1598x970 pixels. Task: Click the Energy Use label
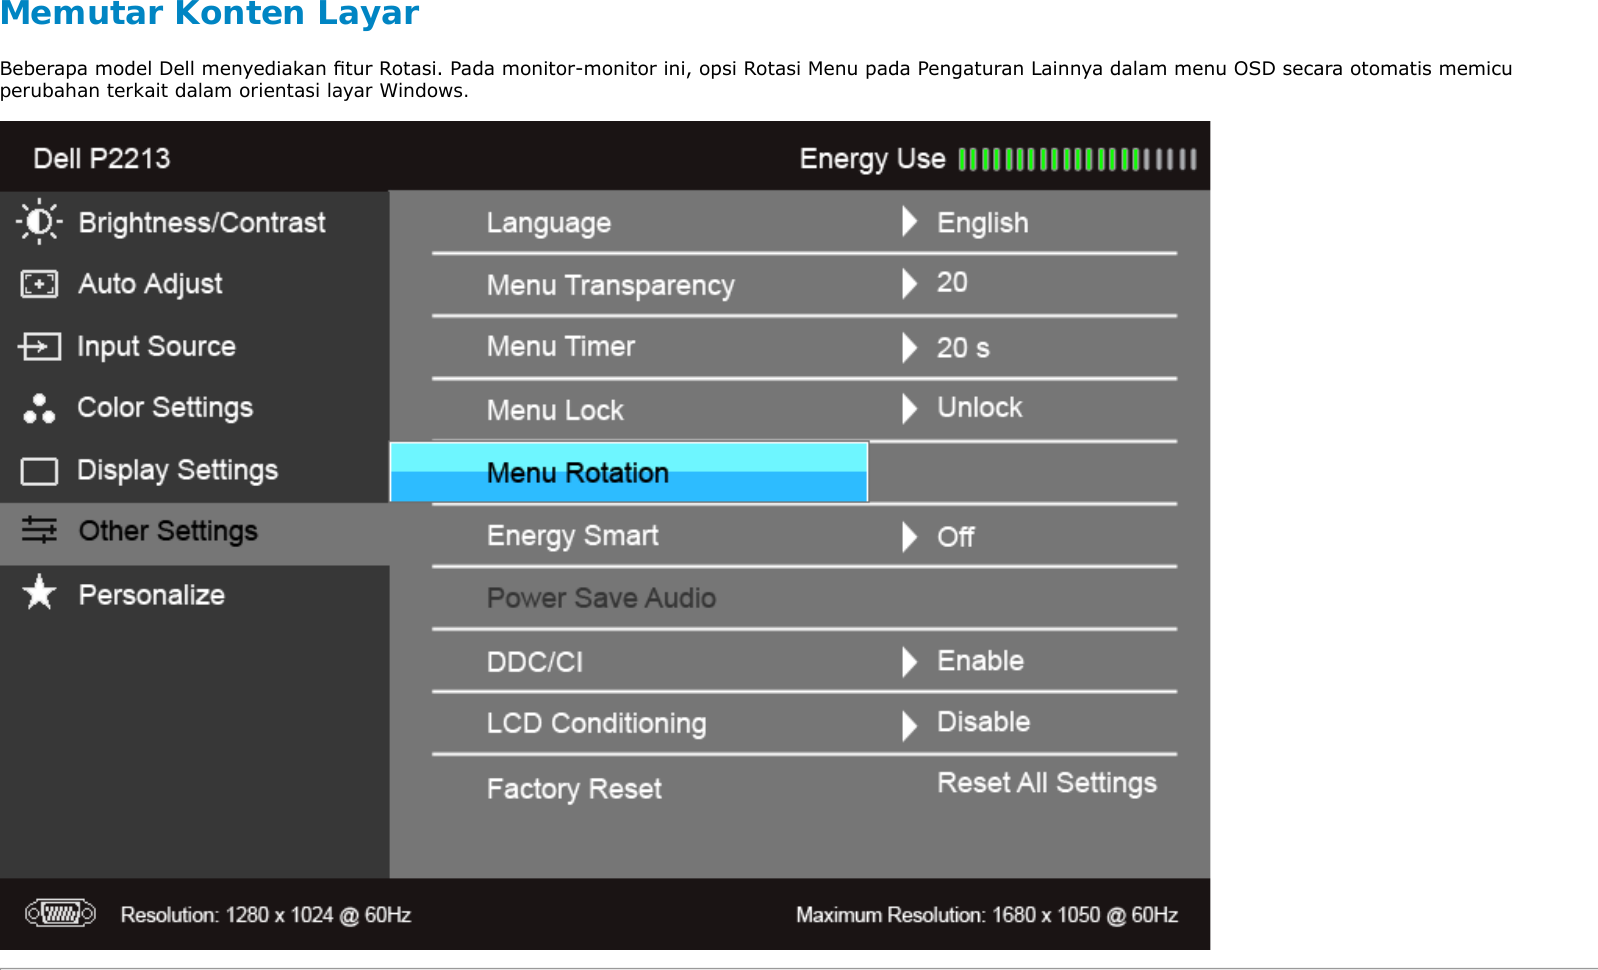click(x=872, y=159)
